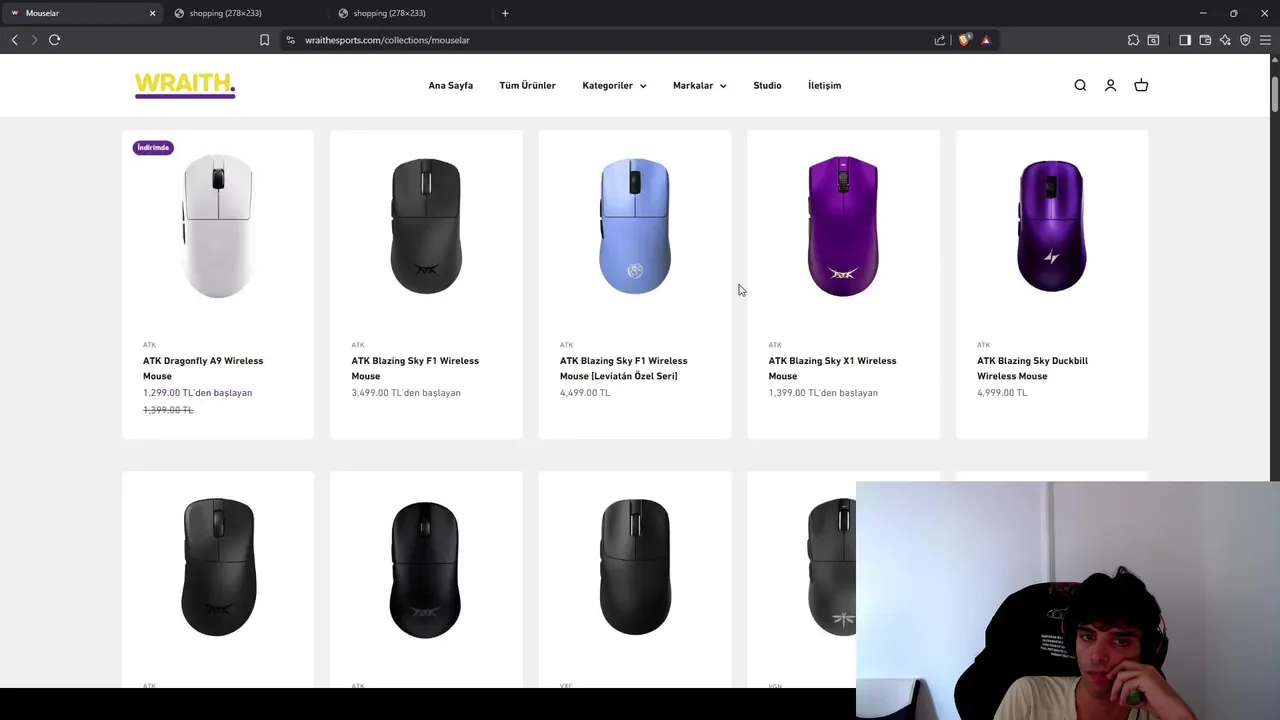Click the purple ATK Blazing Sky X1 mouse image
Image resolution: width=1280 pixels, height=720 pixels.
843,226
